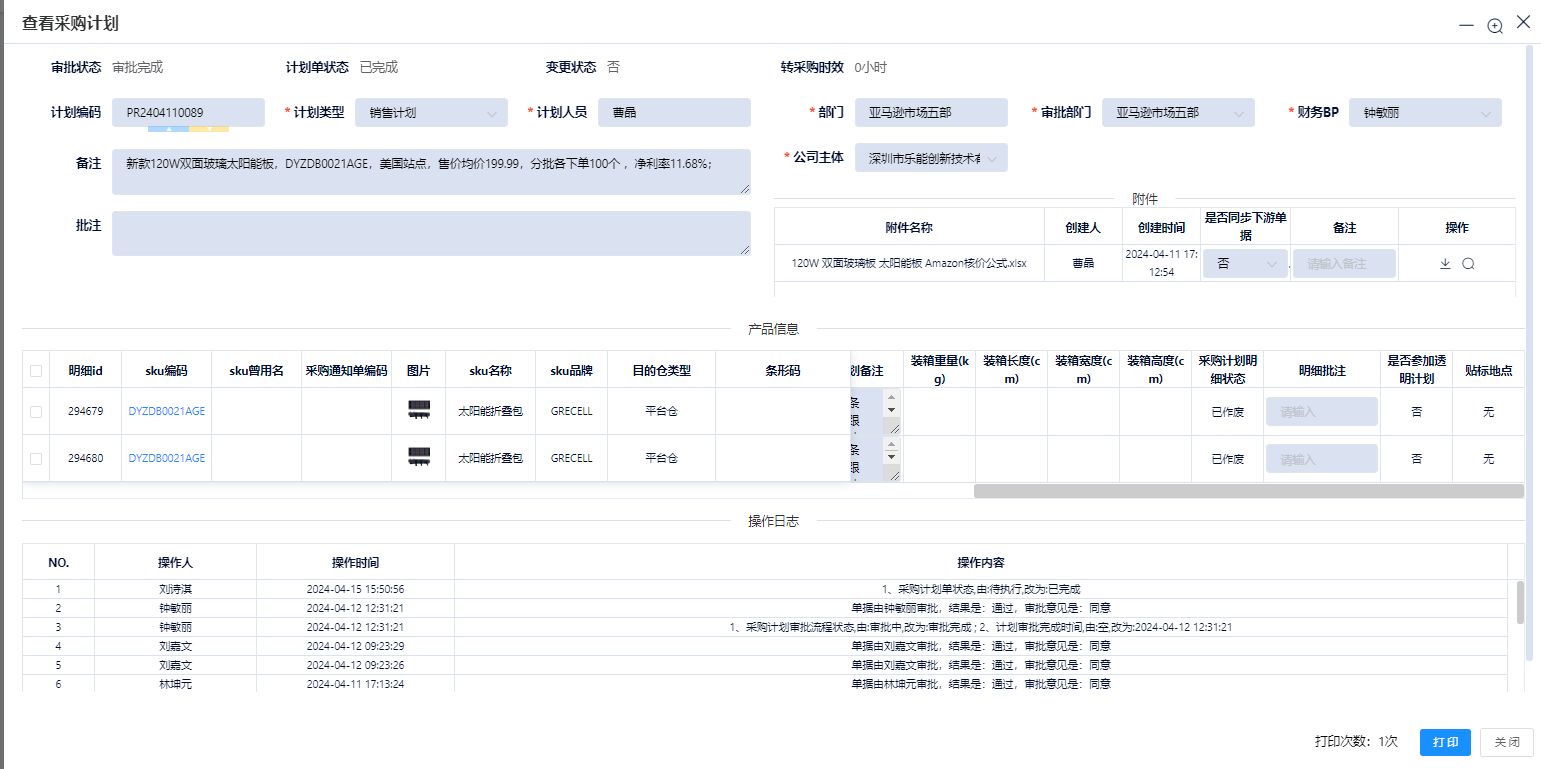Click the 打印 print button
This screenshot has width=1541, height=769.
[x=1444, y=742]
